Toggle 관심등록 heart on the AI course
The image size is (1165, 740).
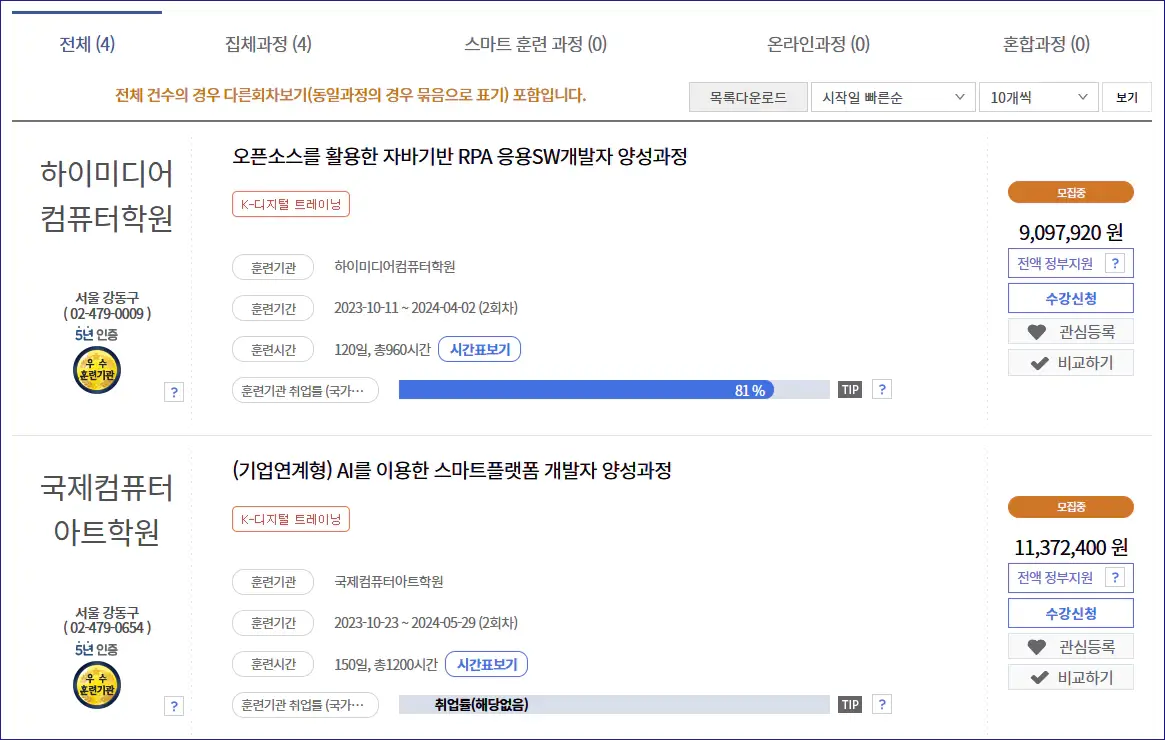[x=1070, y=646]
